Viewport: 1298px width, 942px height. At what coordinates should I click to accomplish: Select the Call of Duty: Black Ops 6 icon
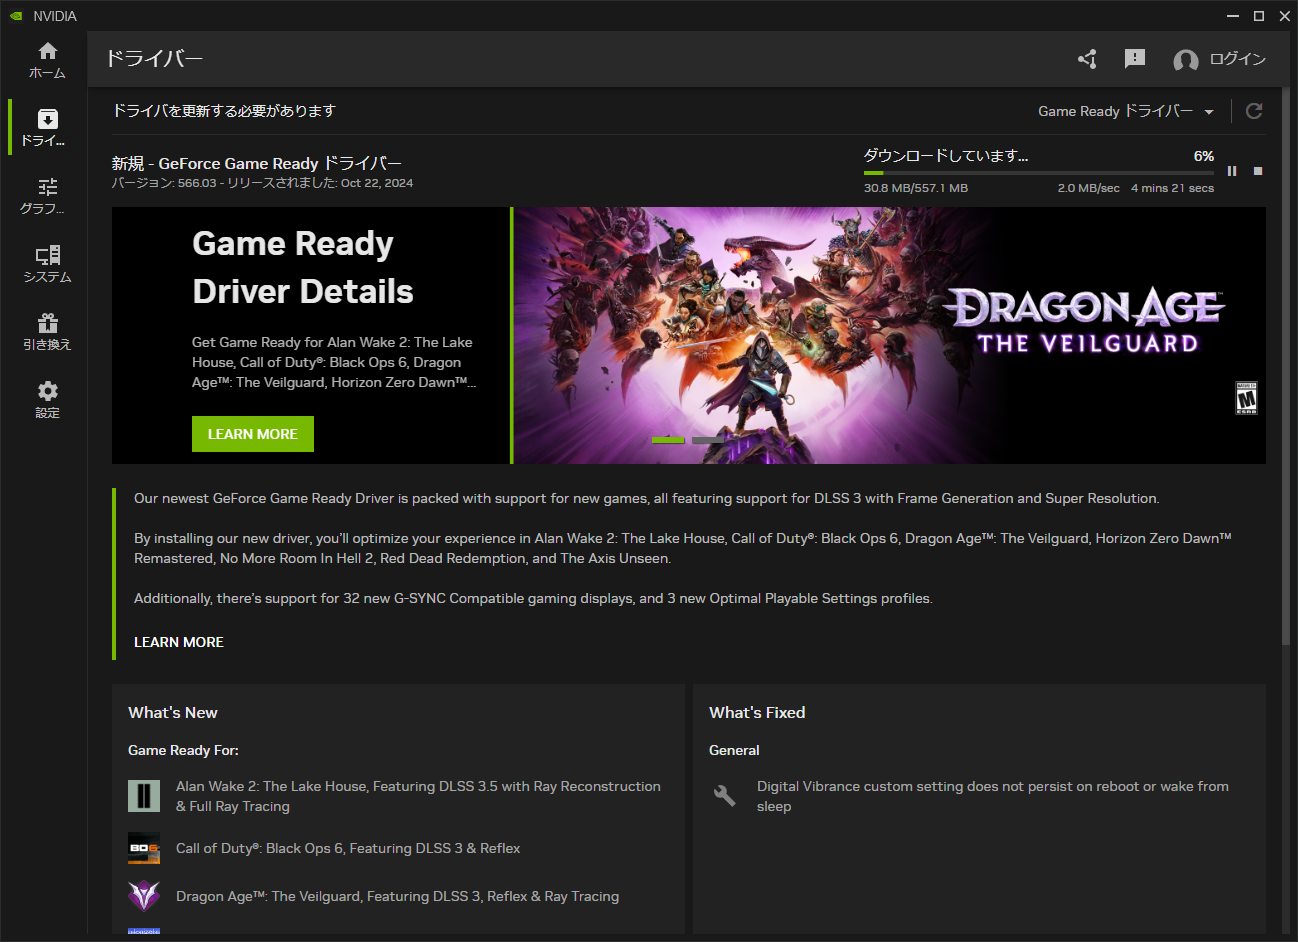[x=144, y=848]
